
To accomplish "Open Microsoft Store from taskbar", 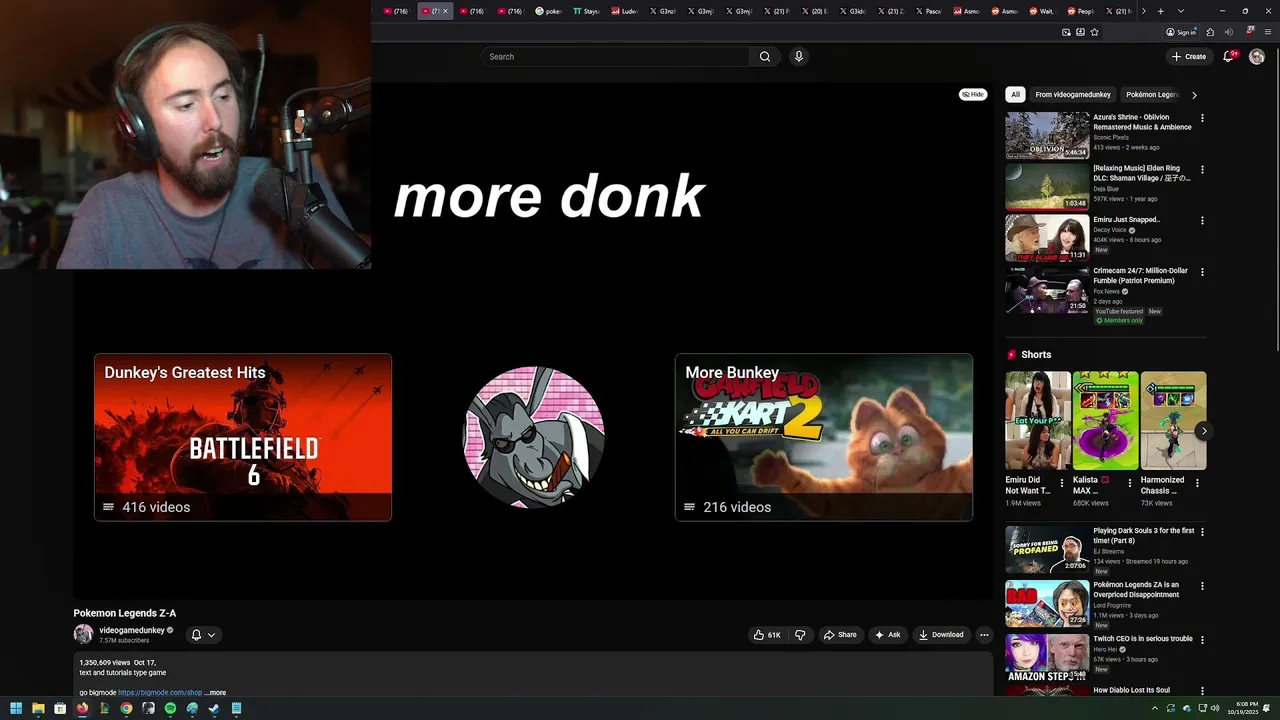I will 60,708.
